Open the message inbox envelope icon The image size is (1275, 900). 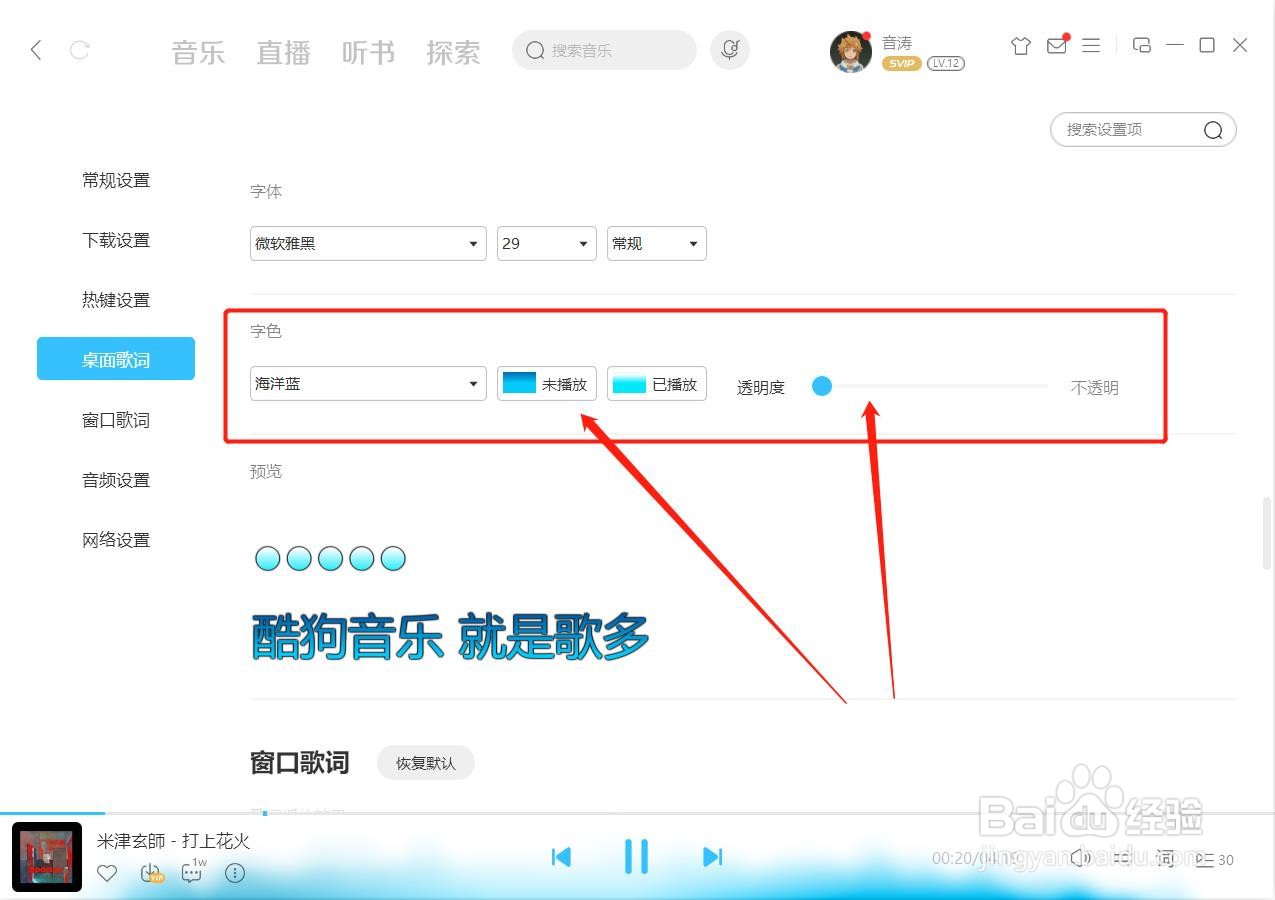[1056, 46]
